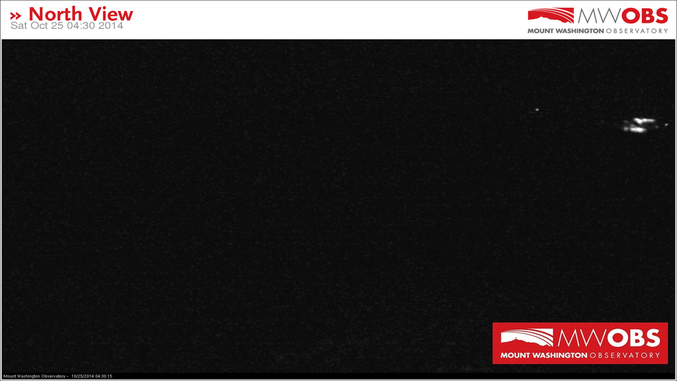The image size is (677, 381).
Task: Click the gray MW letters in header logo
Action: [x=598, y=16]
